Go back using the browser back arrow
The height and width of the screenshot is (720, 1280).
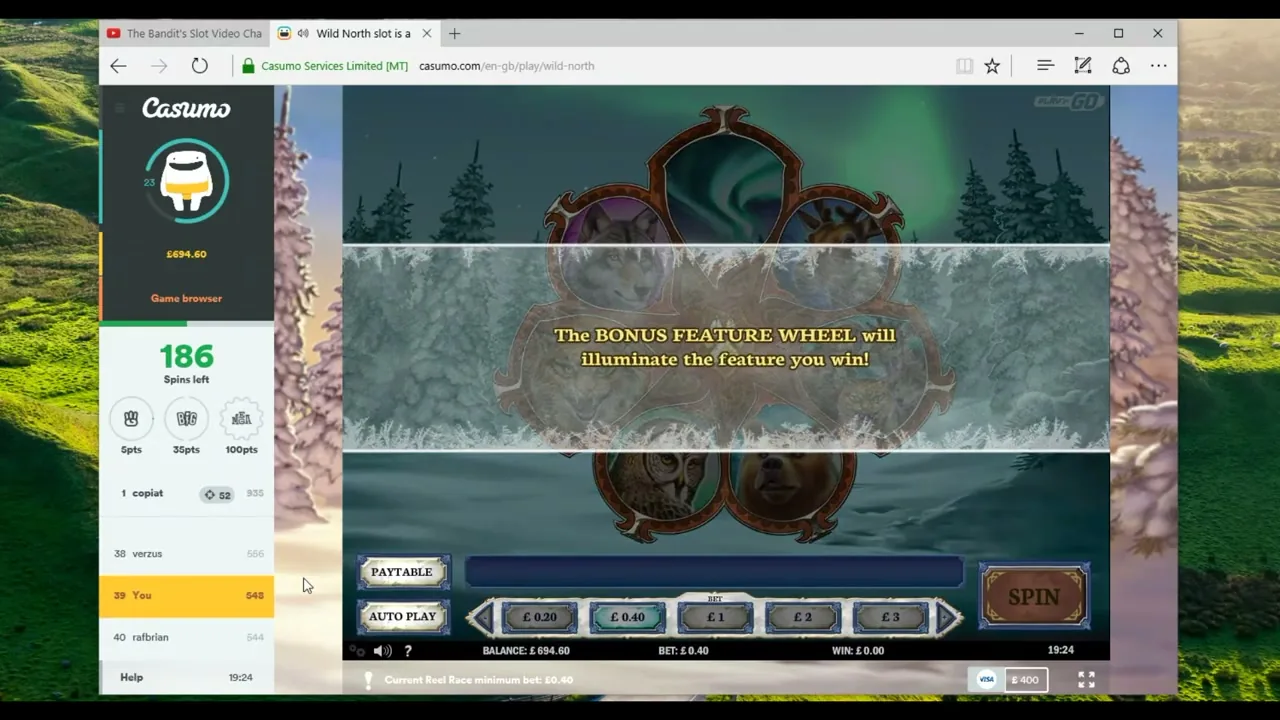coord(118,66)
